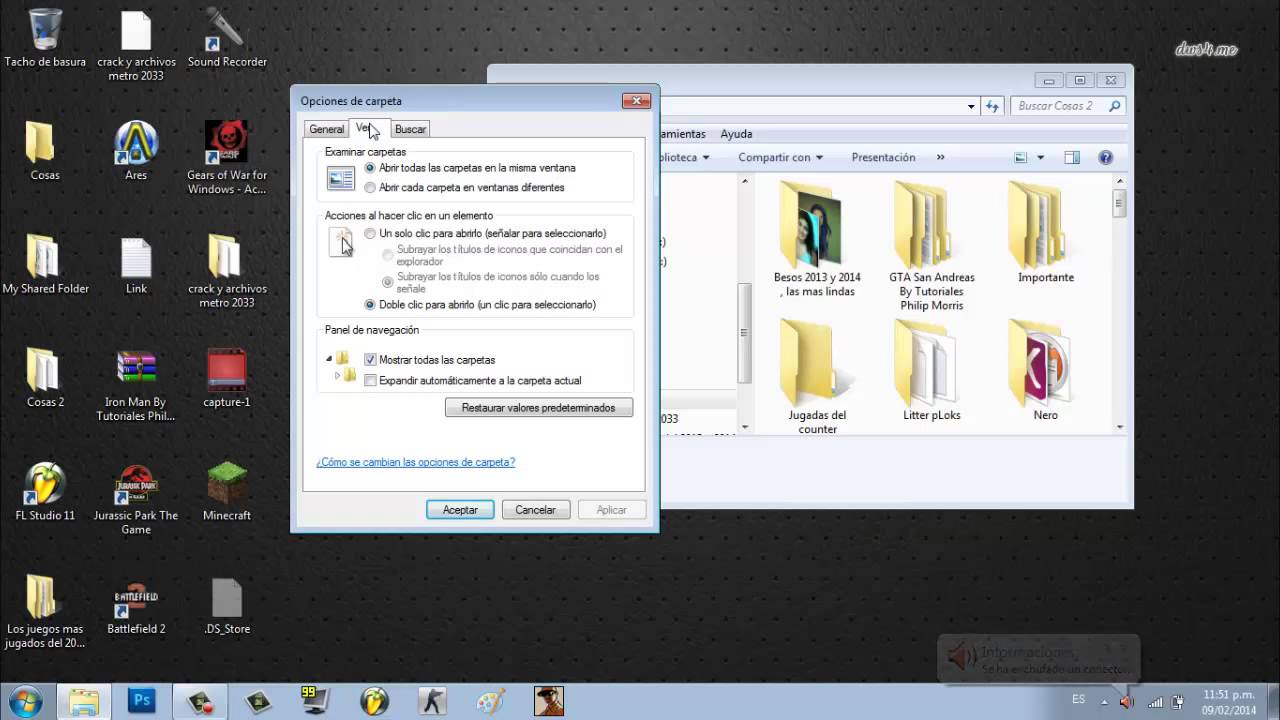This screenshot has width=1280, height=720.
Task: Select the Litter pLoks folder
Action: coord(932,370)
